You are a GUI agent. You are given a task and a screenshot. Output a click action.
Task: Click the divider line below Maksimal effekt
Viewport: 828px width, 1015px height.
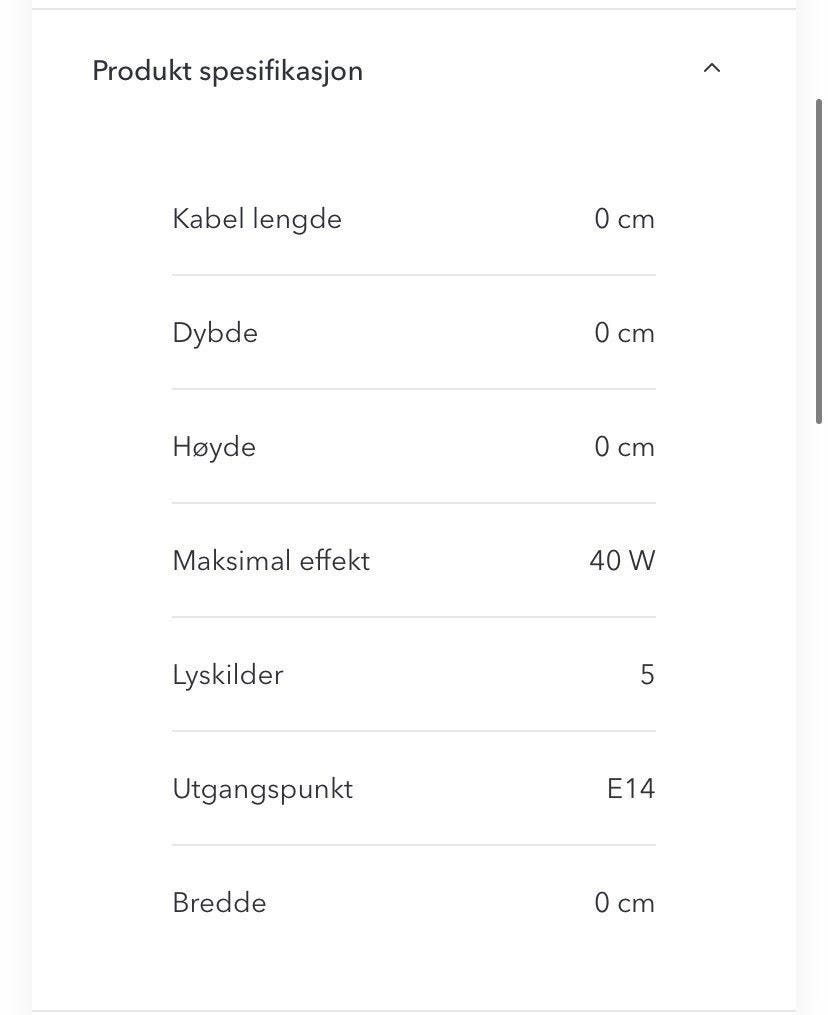click(414, 617)
